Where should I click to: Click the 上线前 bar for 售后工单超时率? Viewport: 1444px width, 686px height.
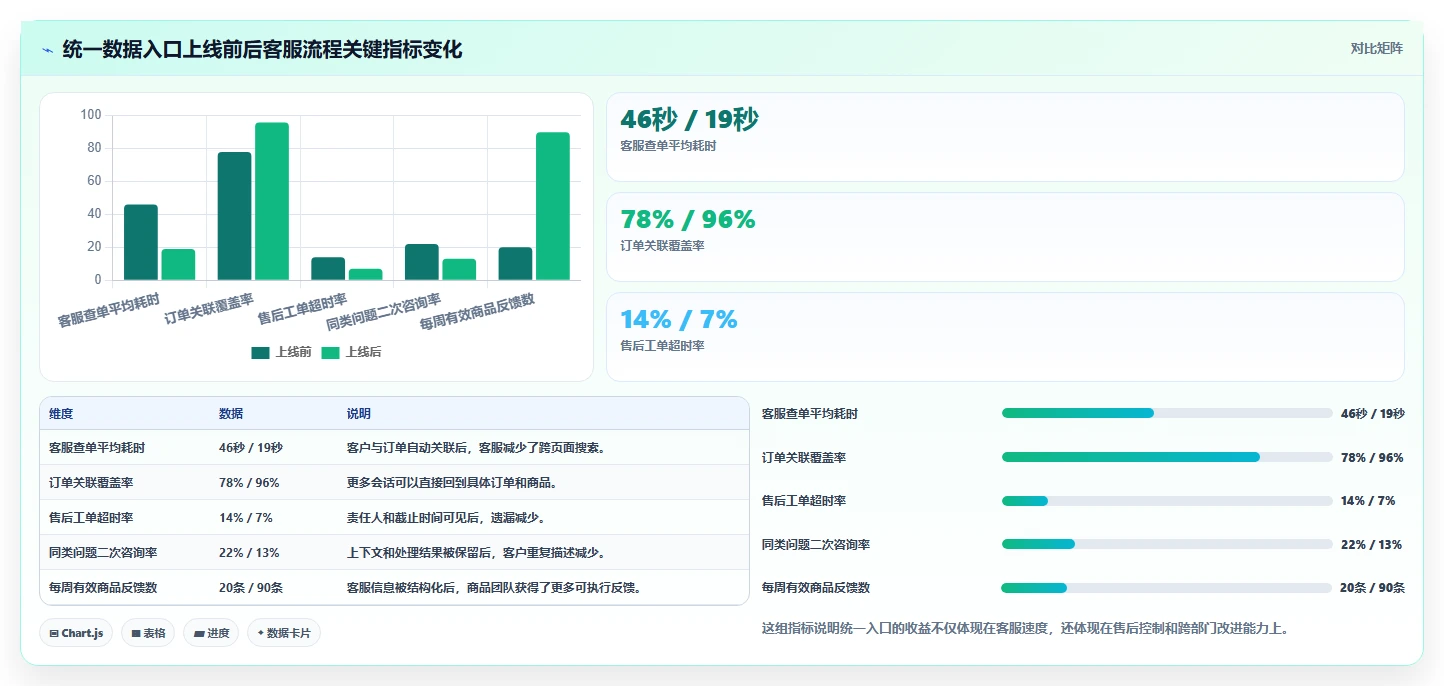[328, 268]
